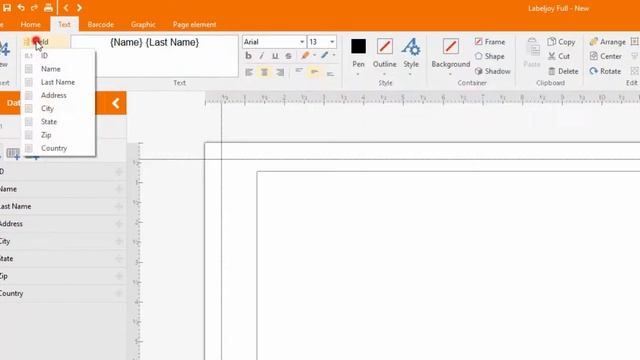Viewport: 640px width, 360px height.
Task: Switch to the Graphic ribbon tab
Action: (x=143, y=24)
